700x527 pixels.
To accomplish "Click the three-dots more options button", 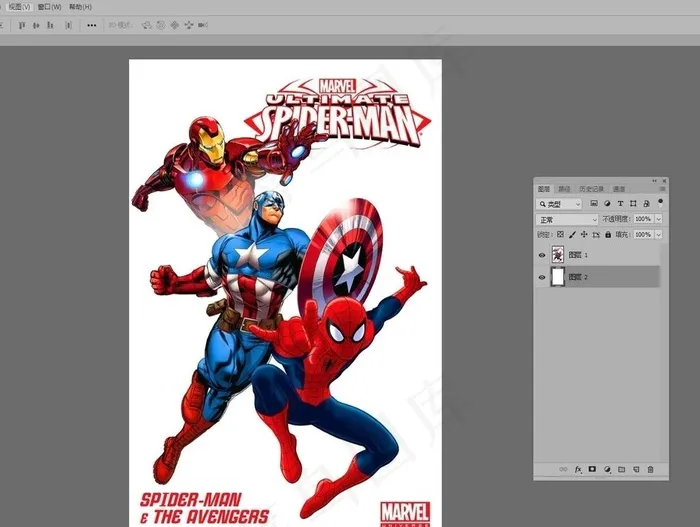I will pyautogui.click(x=92, y=25).
